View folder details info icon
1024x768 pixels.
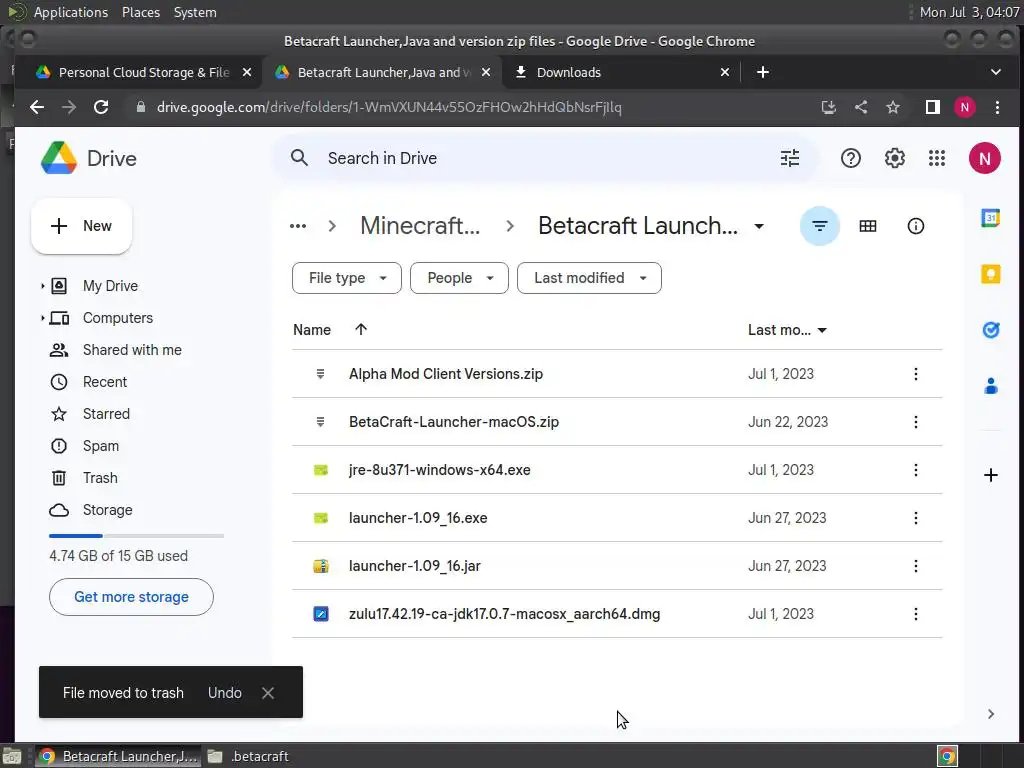tap(915, 226)
